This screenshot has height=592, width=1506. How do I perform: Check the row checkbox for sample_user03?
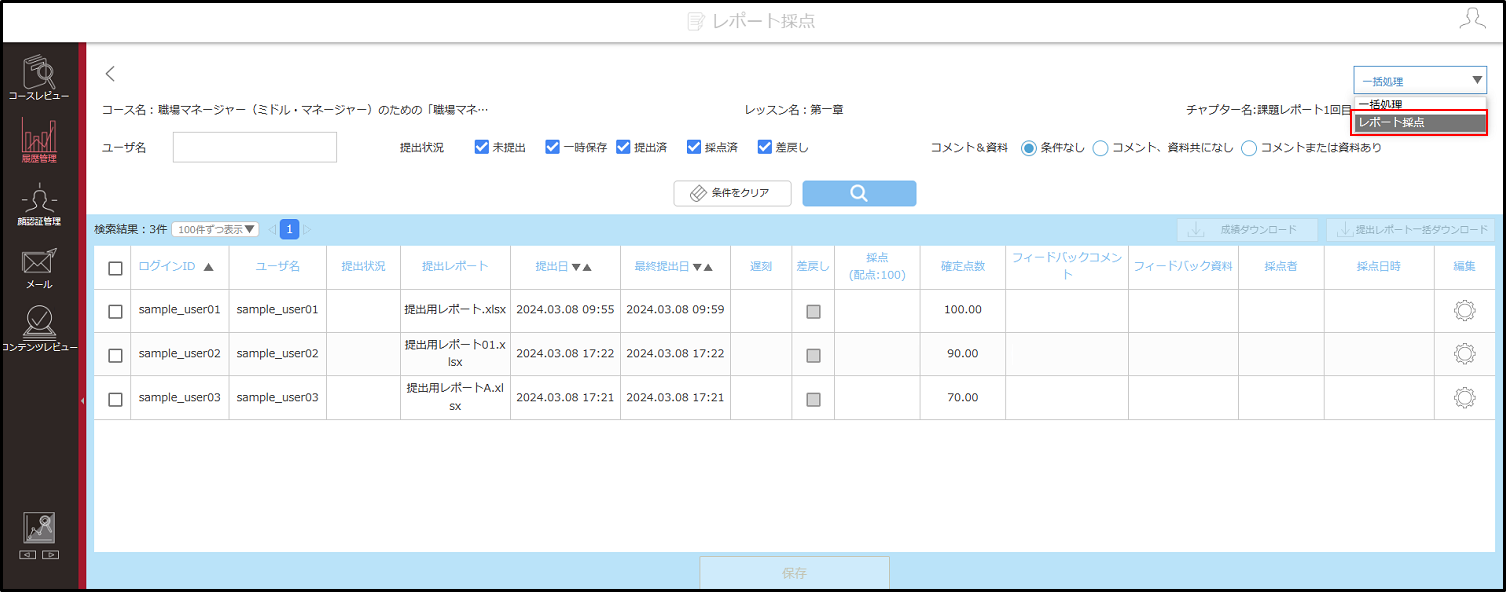pyautogui.click(x=115, y=399)
